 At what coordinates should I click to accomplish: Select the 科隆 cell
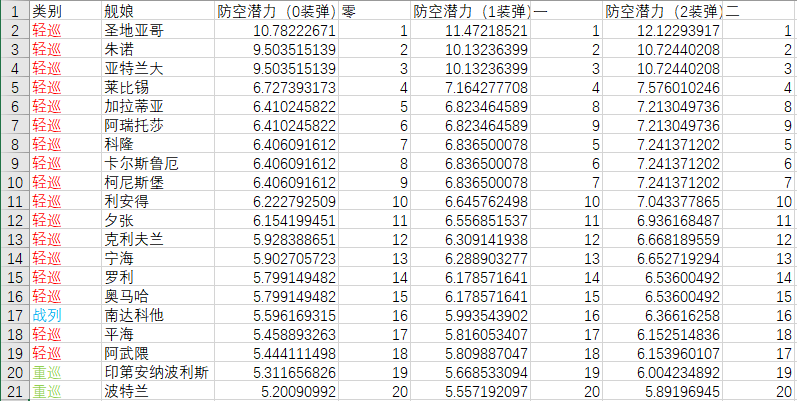[x=158, y=145]
